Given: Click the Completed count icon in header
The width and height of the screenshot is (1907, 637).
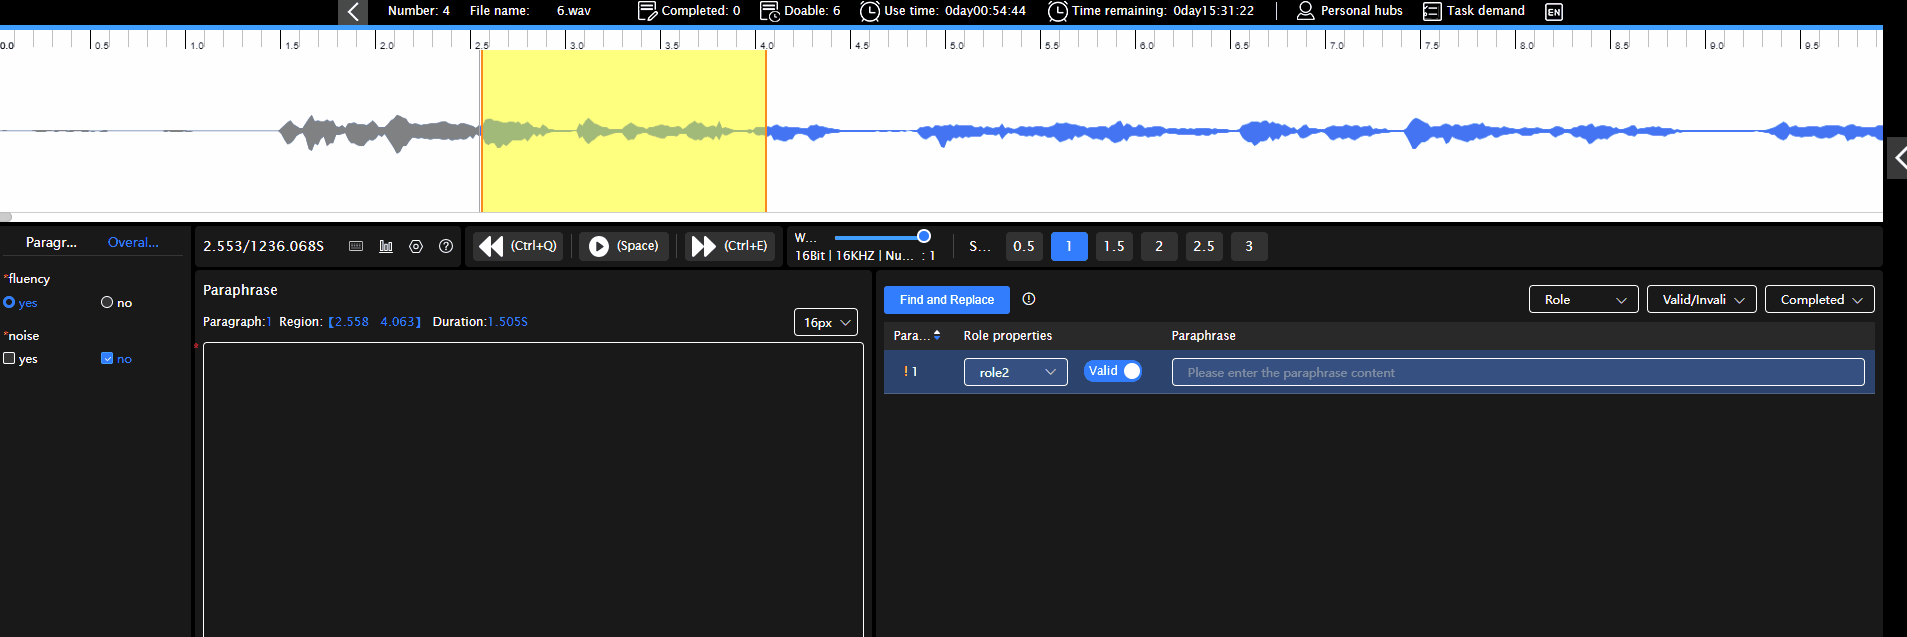Looking at the screenshot, I should pos(647,11).
